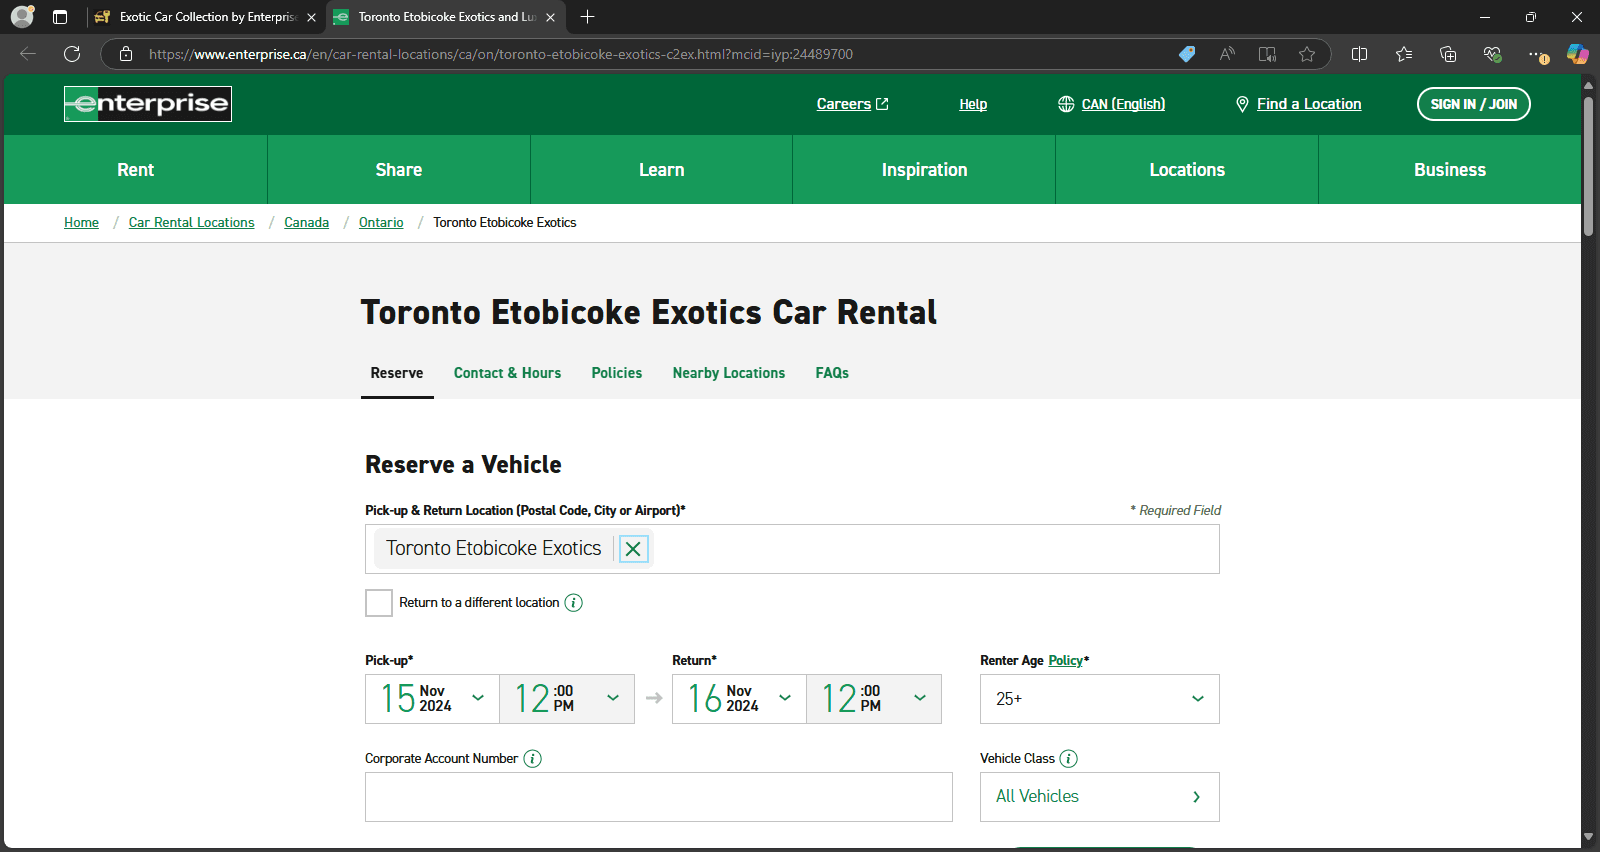This screenshot has width=1600, height=852.
Task: Open the Renter Age Policy link
Action: (x=1065, y=661)
